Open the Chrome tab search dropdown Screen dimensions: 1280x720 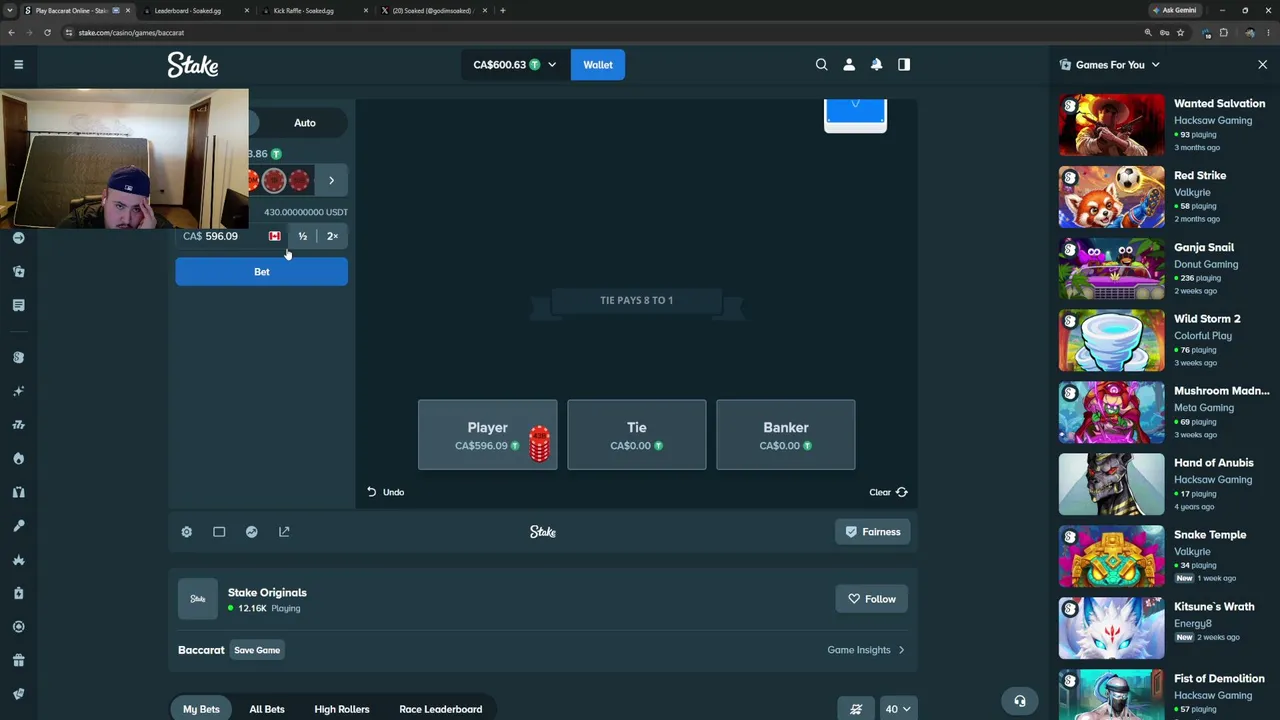coord(10,10)
